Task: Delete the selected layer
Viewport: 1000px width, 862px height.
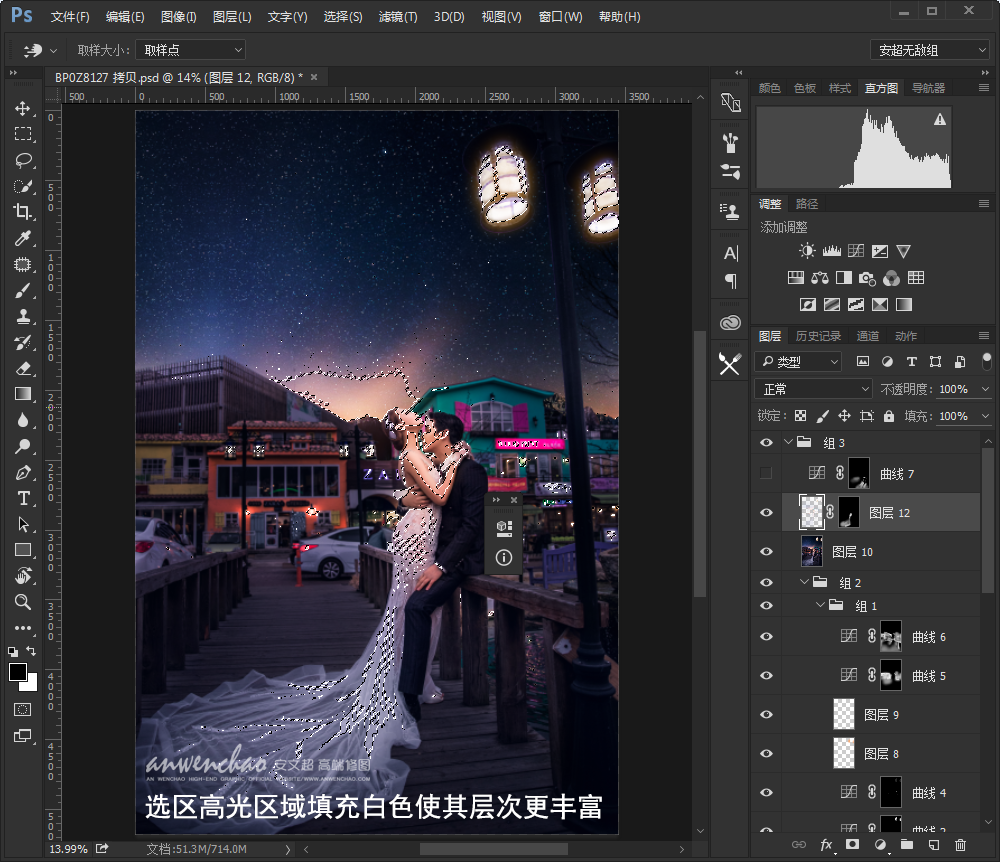Action: pos(960,845)
